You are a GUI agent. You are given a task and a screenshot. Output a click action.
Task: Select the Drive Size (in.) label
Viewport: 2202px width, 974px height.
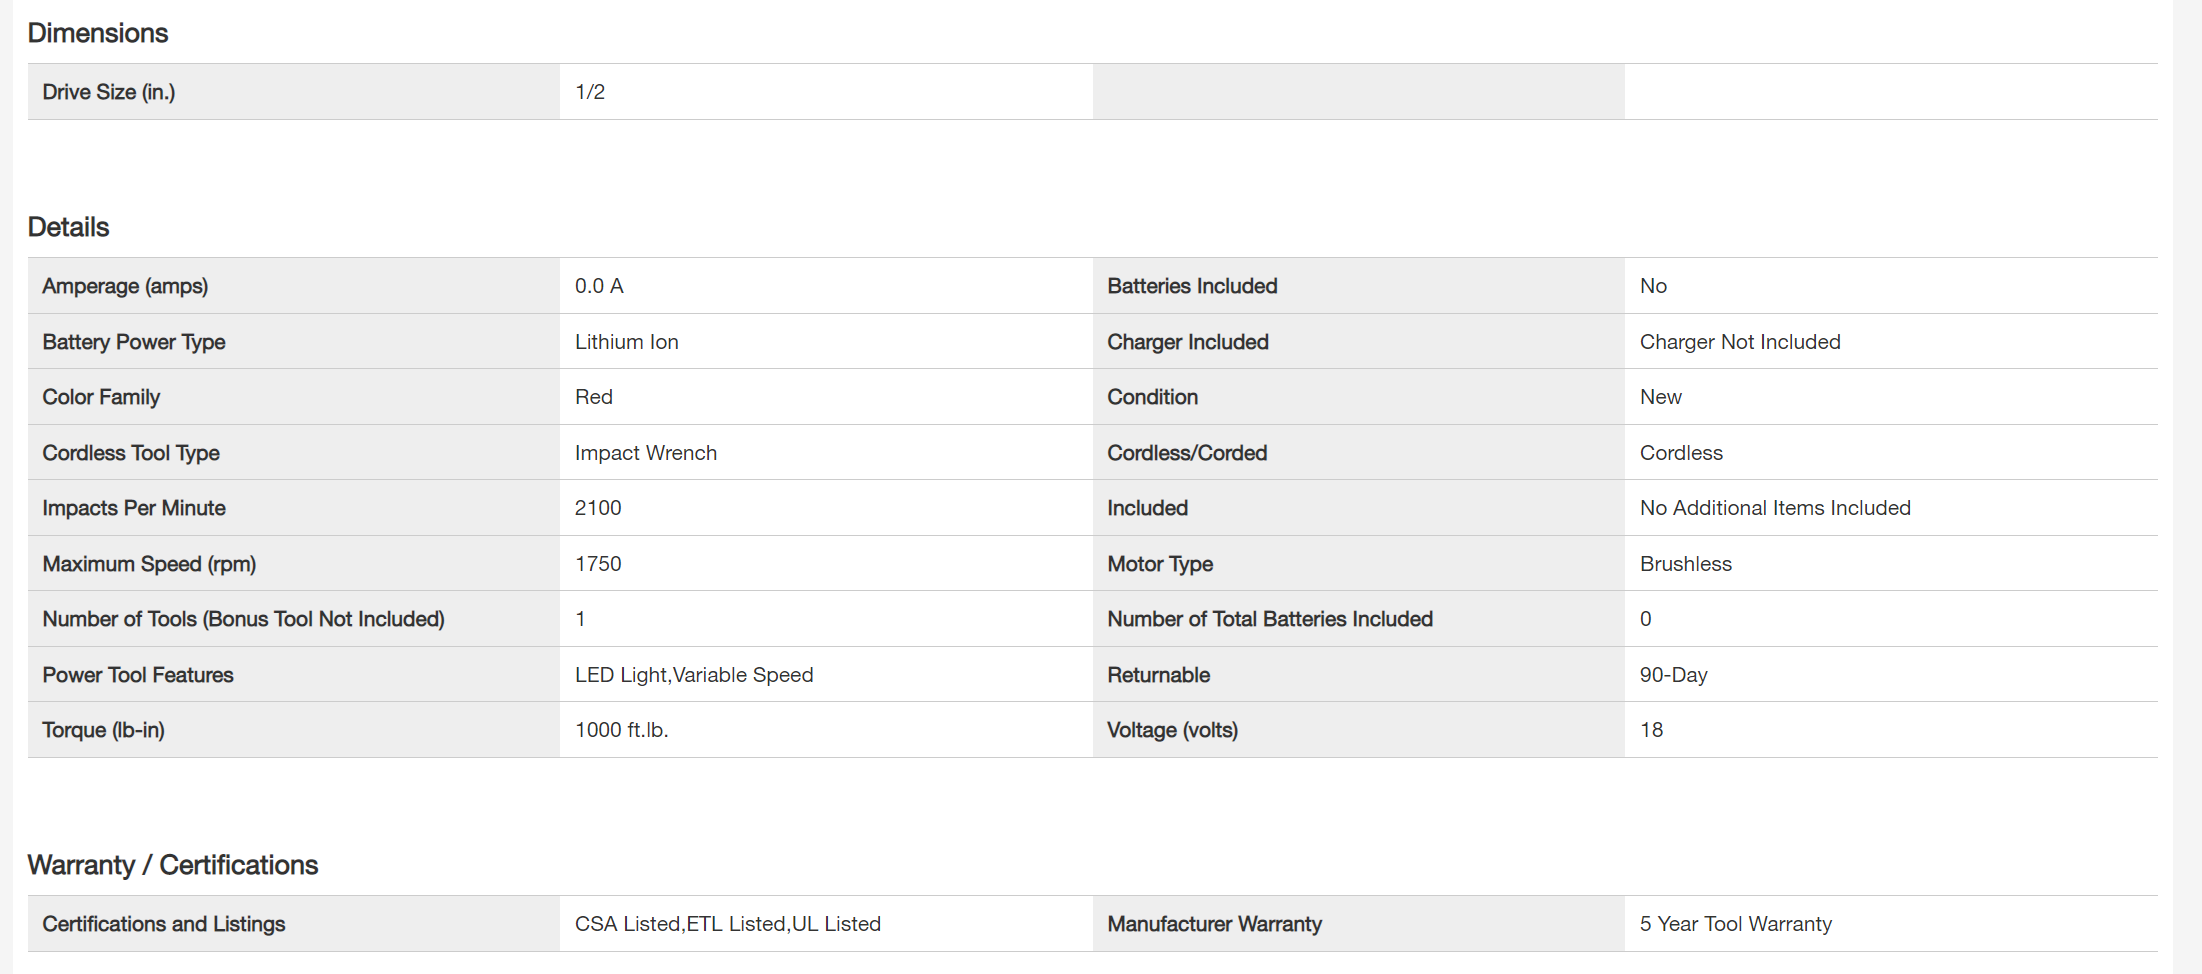coord(108,92)
